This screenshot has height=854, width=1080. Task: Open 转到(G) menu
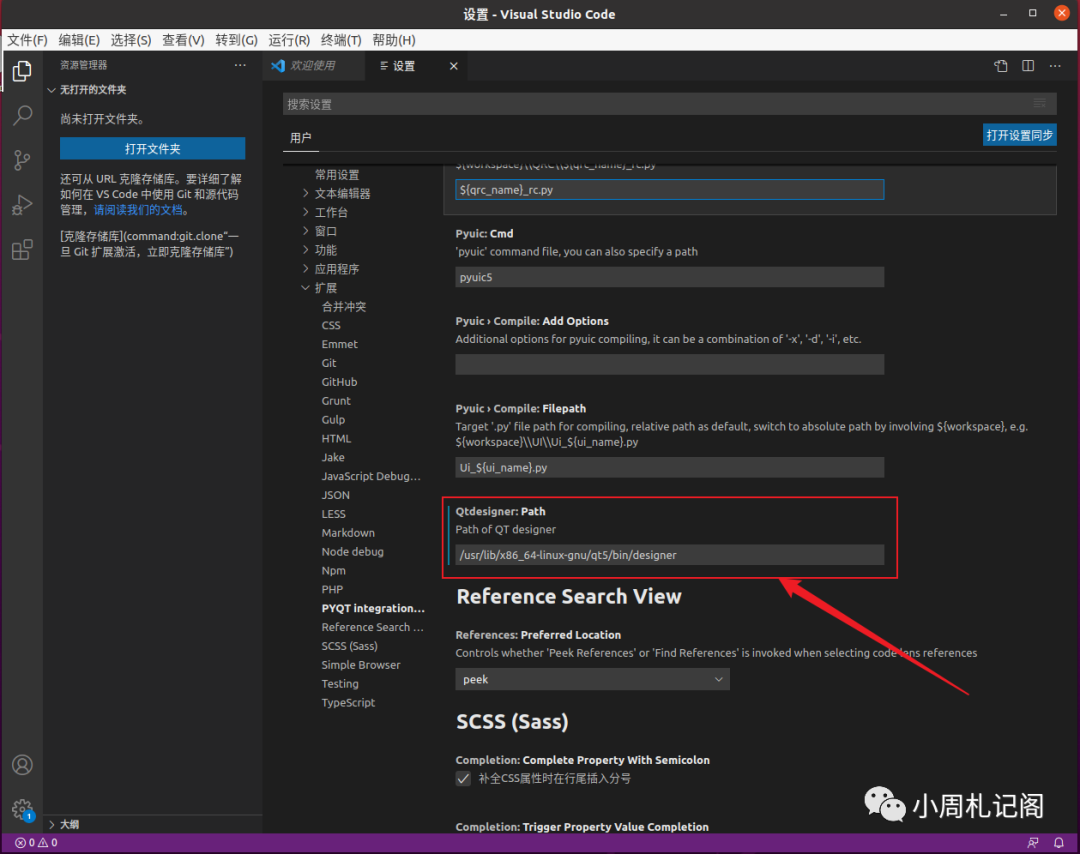236,40
